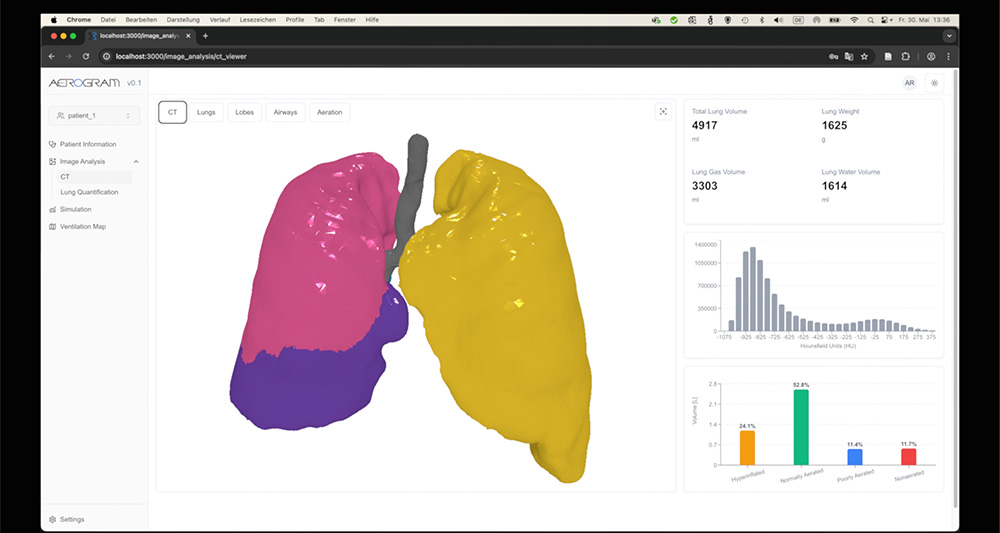Click the Image Analysis icon
The image size is (1000, 533).
point(53,162)
